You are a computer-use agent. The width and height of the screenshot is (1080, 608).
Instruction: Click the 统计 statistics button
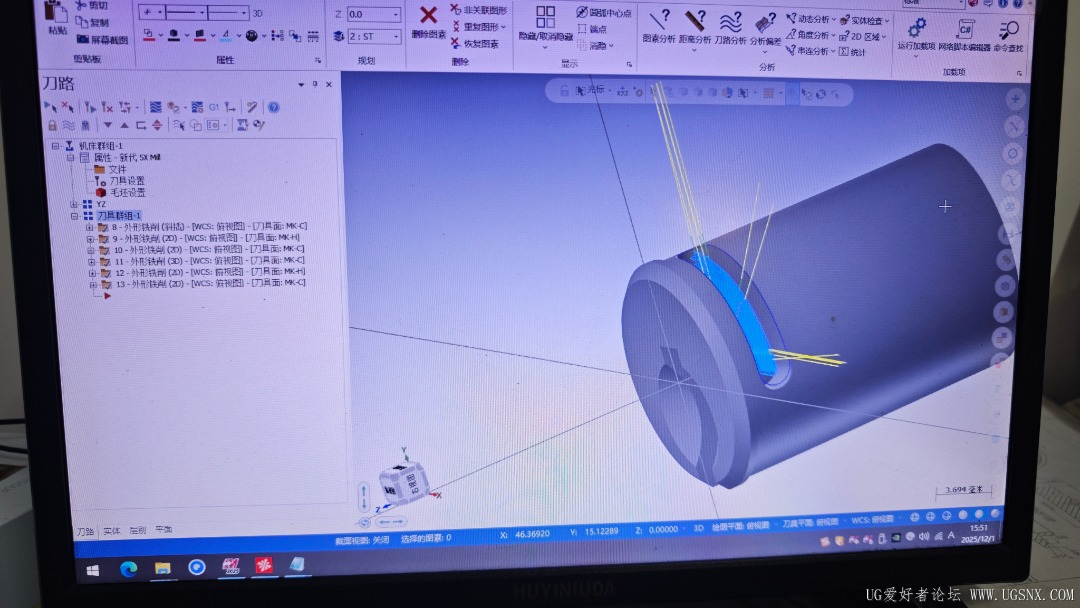click(852, 52)
